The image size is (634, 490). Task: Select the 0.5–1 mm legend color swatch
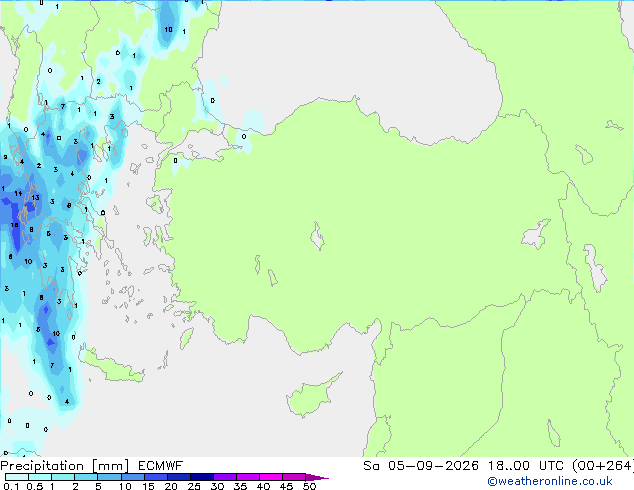pos(40,477)
